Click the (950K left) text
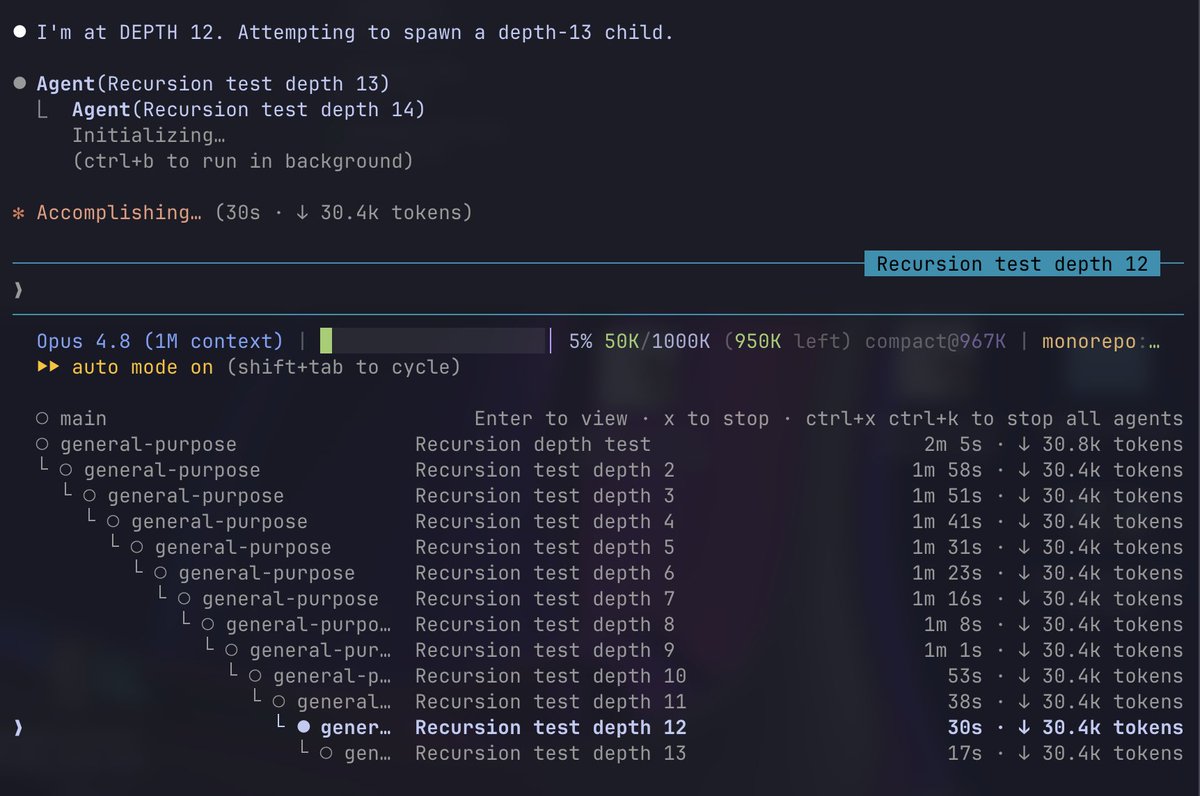Screen dimensions: 1200x796 tap(788, 341)
